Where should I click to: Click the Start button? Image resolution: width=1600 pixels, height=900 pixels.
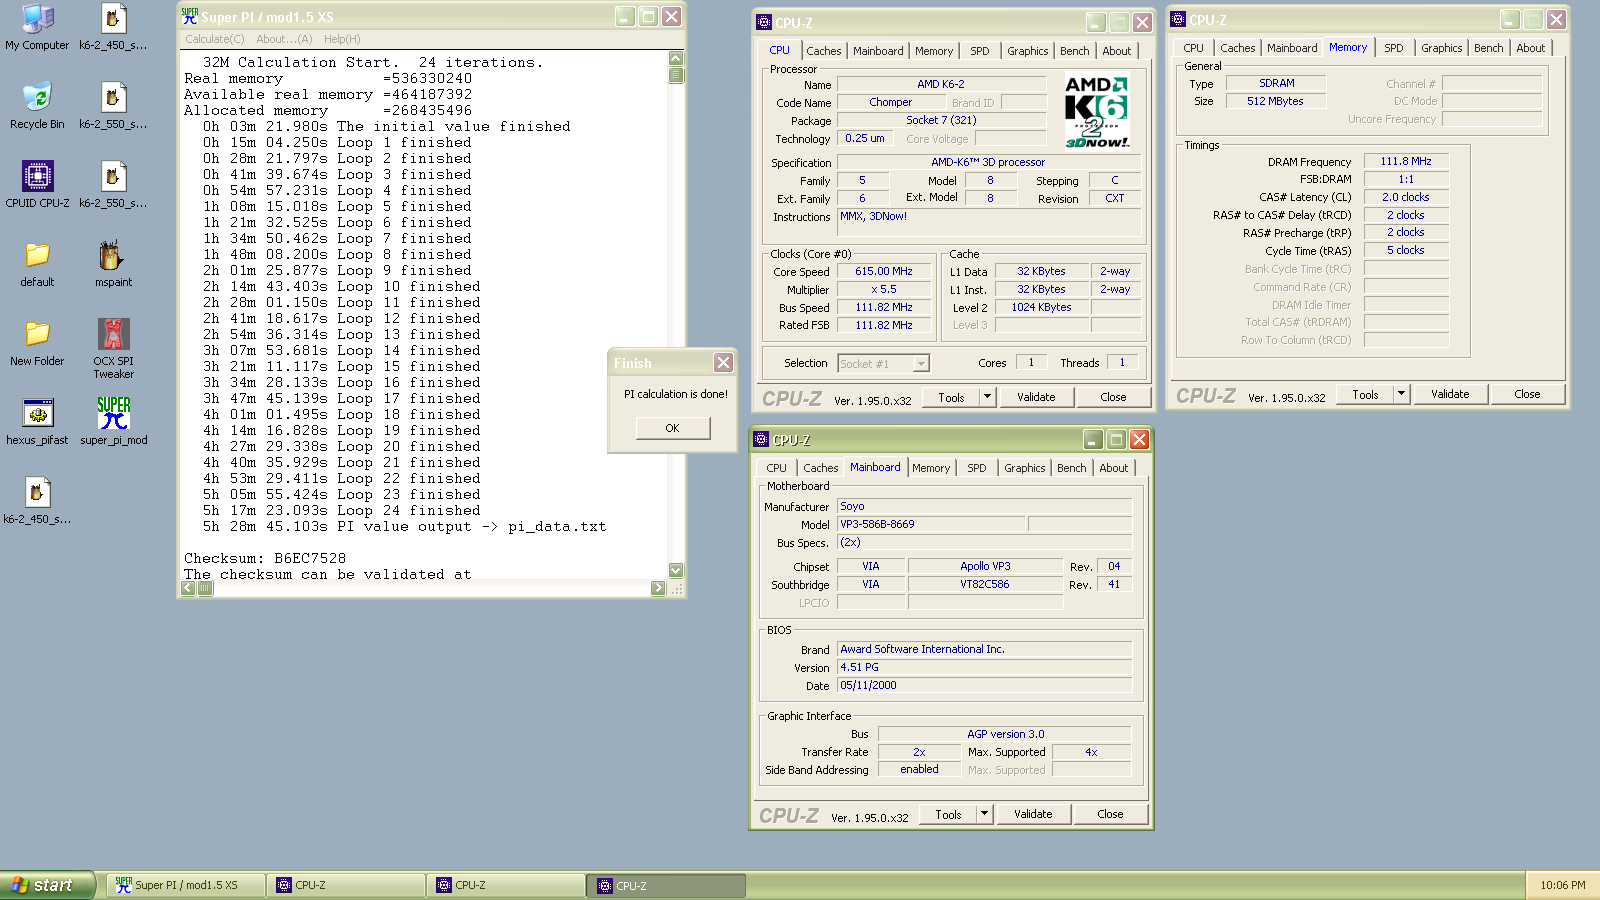(48, 885)
